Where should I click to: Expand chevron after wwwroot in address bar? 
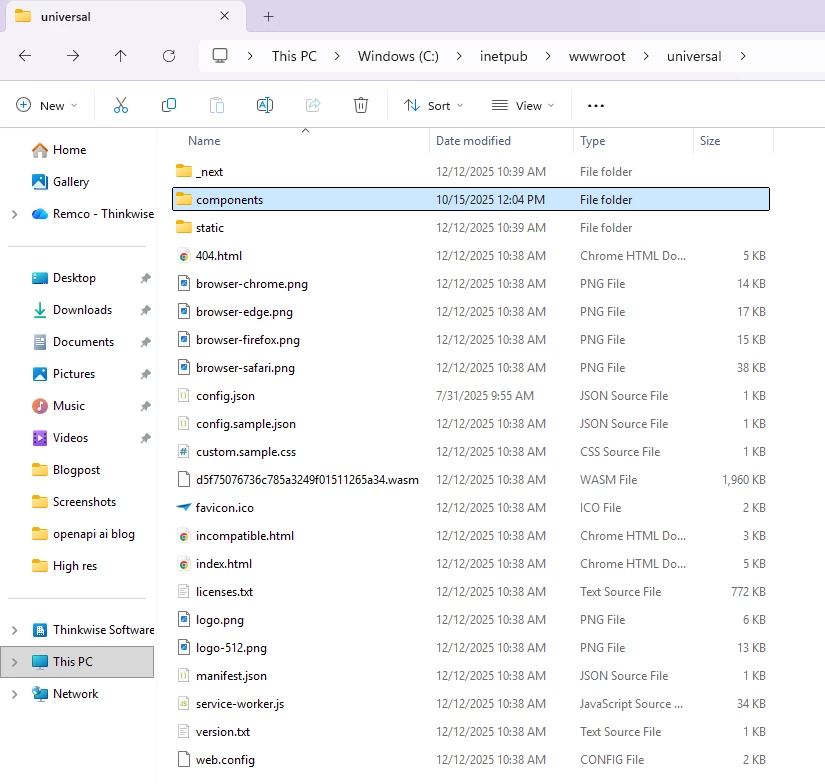click(x=646, y=56)
